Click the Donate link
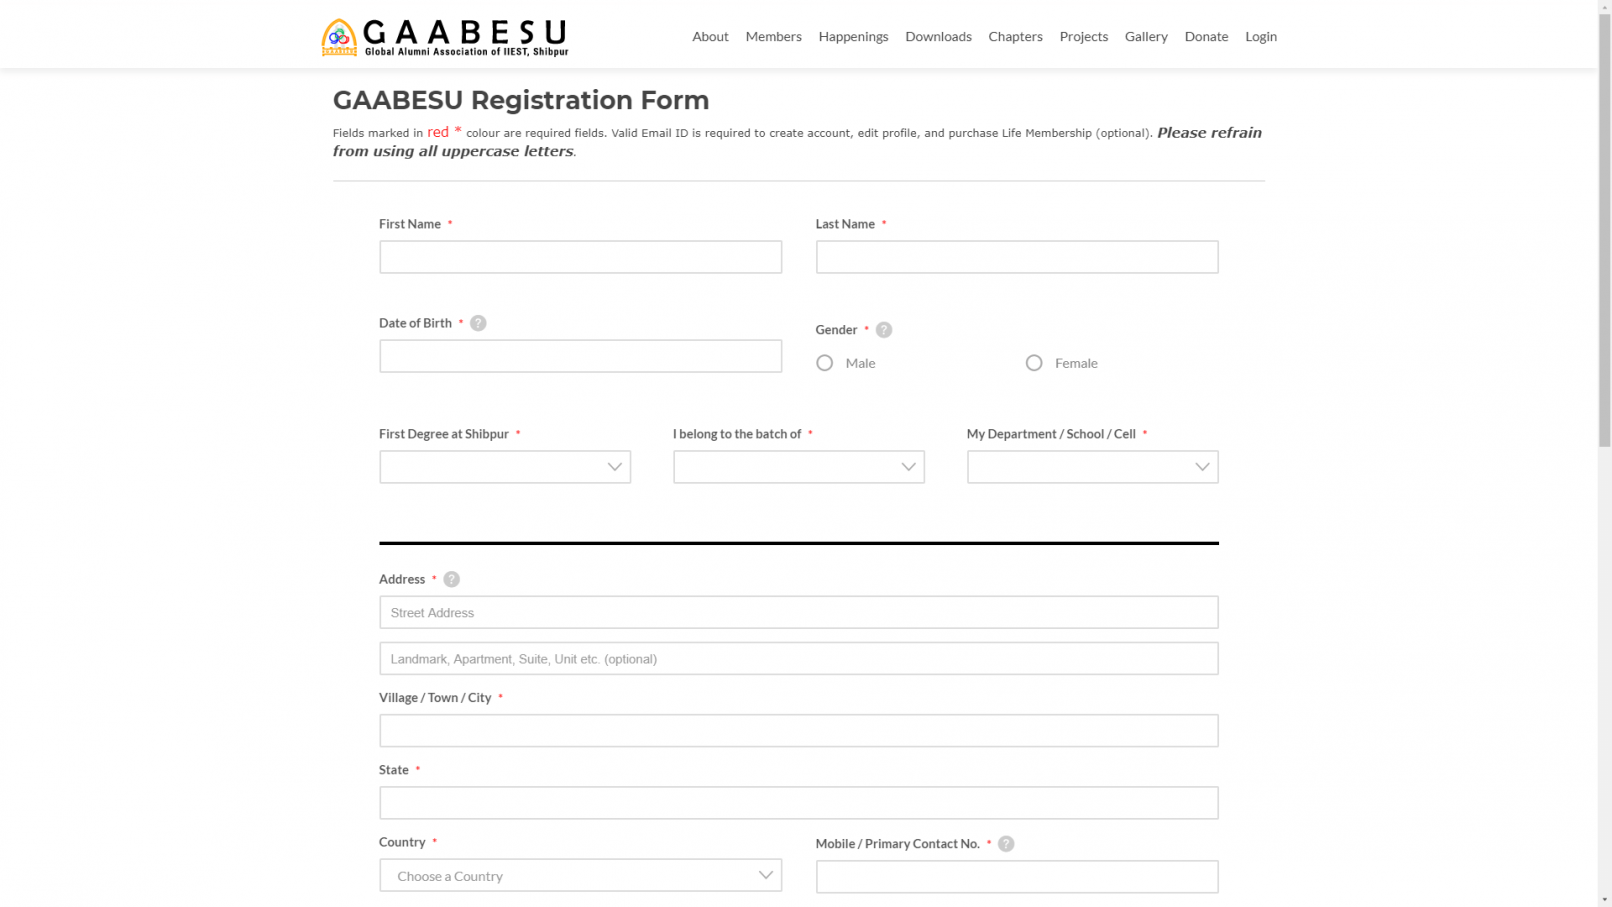This screenshot has width=1612, height=907. (1206, 37)
